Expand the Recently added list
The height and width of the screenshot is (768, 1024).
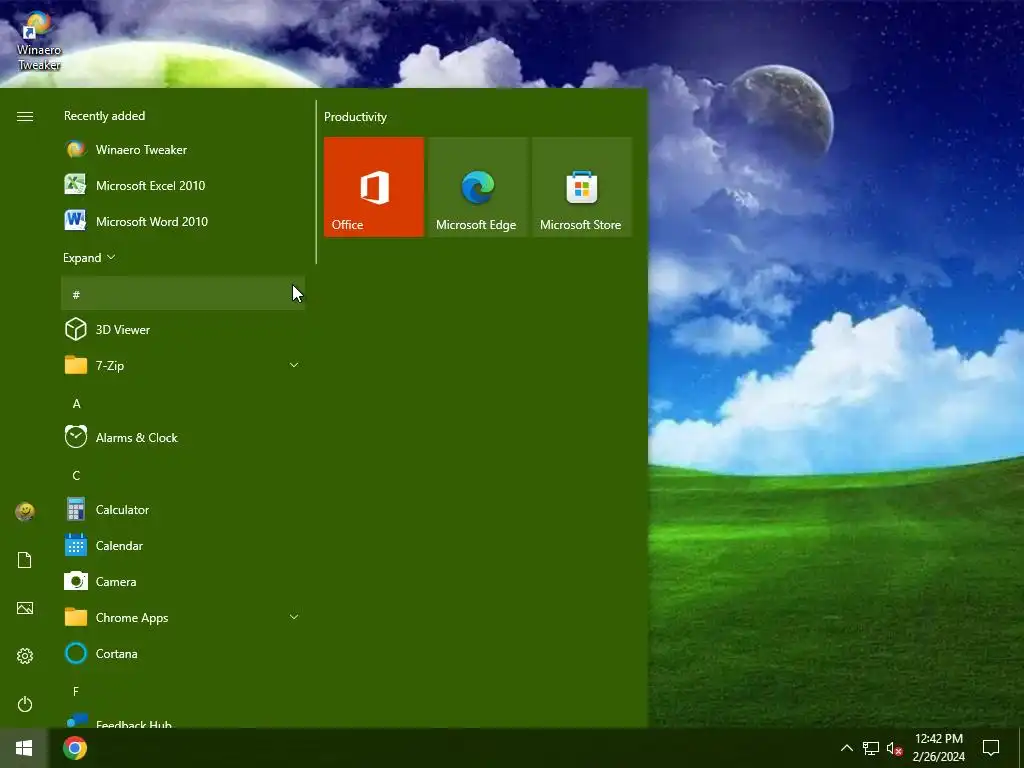tap(89, 257)
